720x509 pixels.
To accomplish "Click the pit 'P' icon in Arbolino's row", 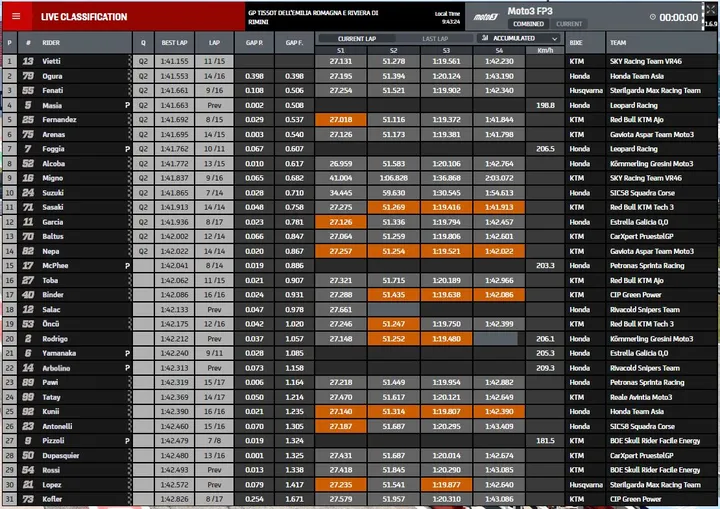I will pos(127,368).
